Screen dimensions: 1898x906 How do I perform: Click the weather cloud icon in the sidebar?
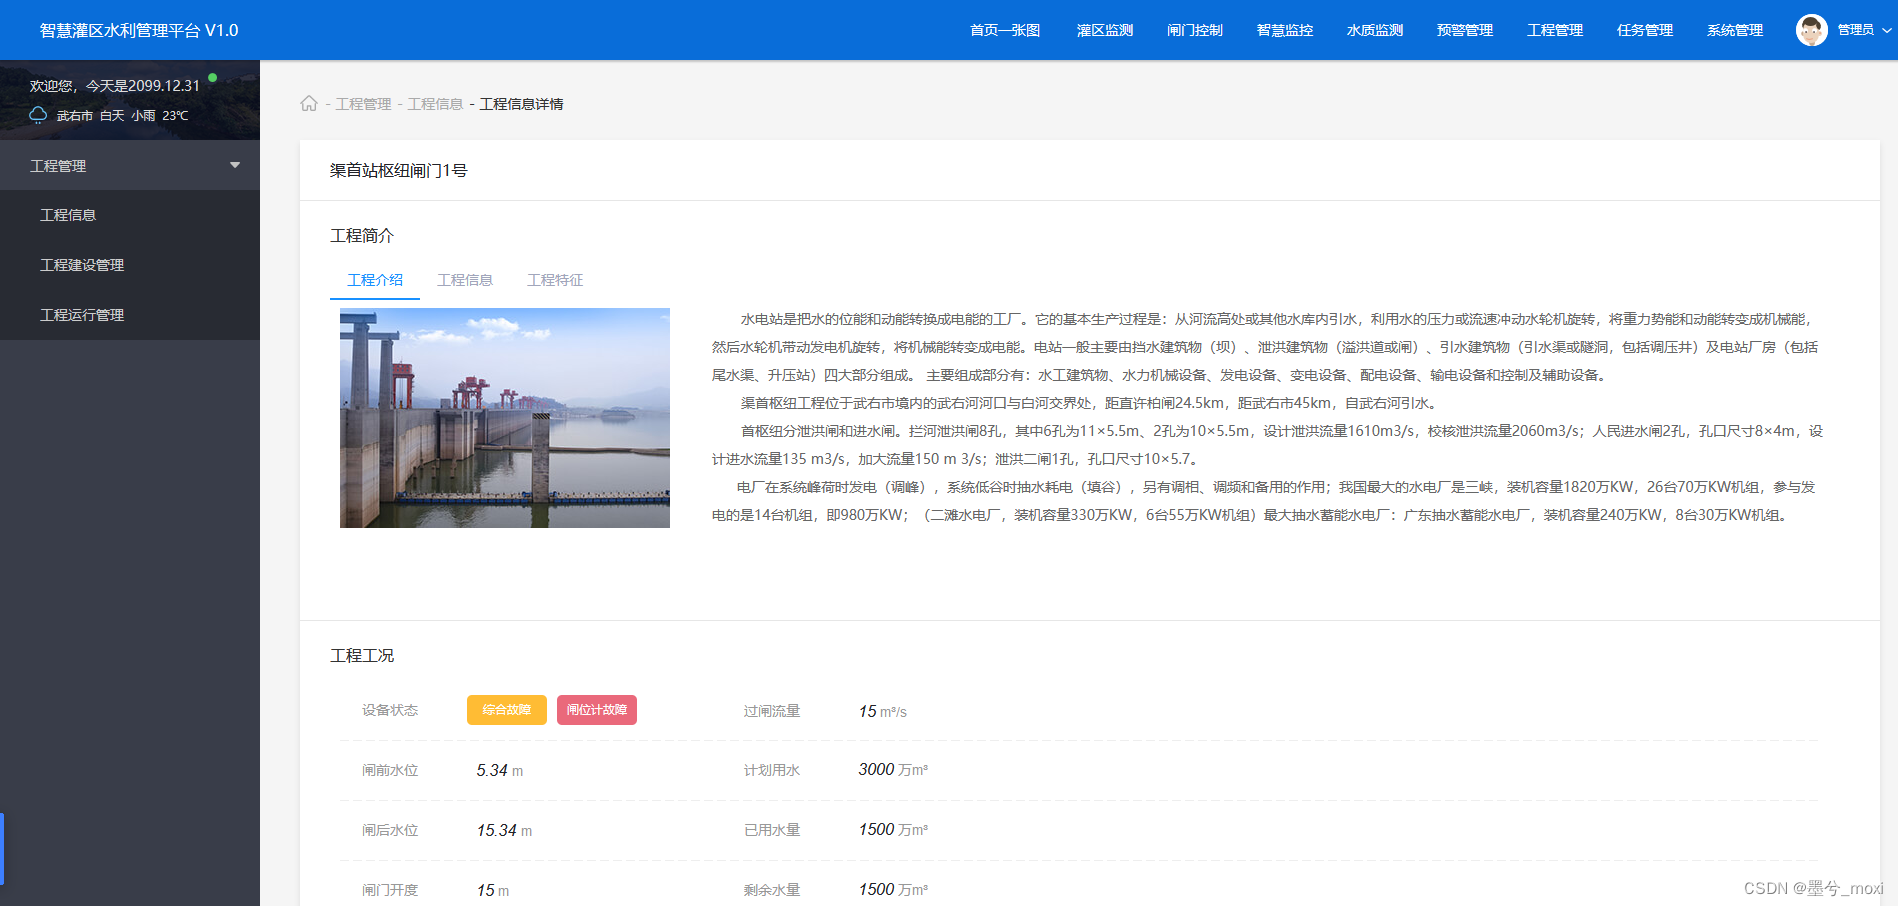point(37,115)
